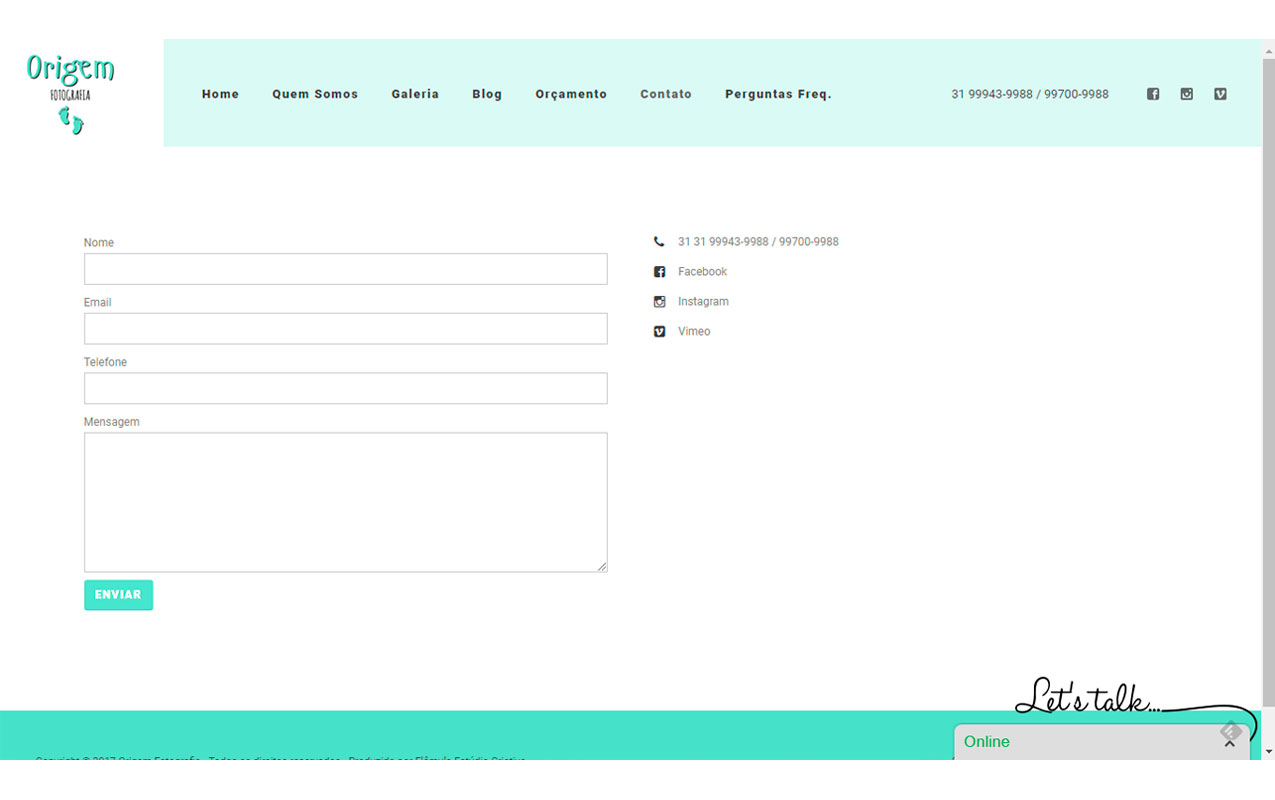Open Quem Somos menu item
The width and height of the screenshot is (1275, 800).
coord(315,94)
